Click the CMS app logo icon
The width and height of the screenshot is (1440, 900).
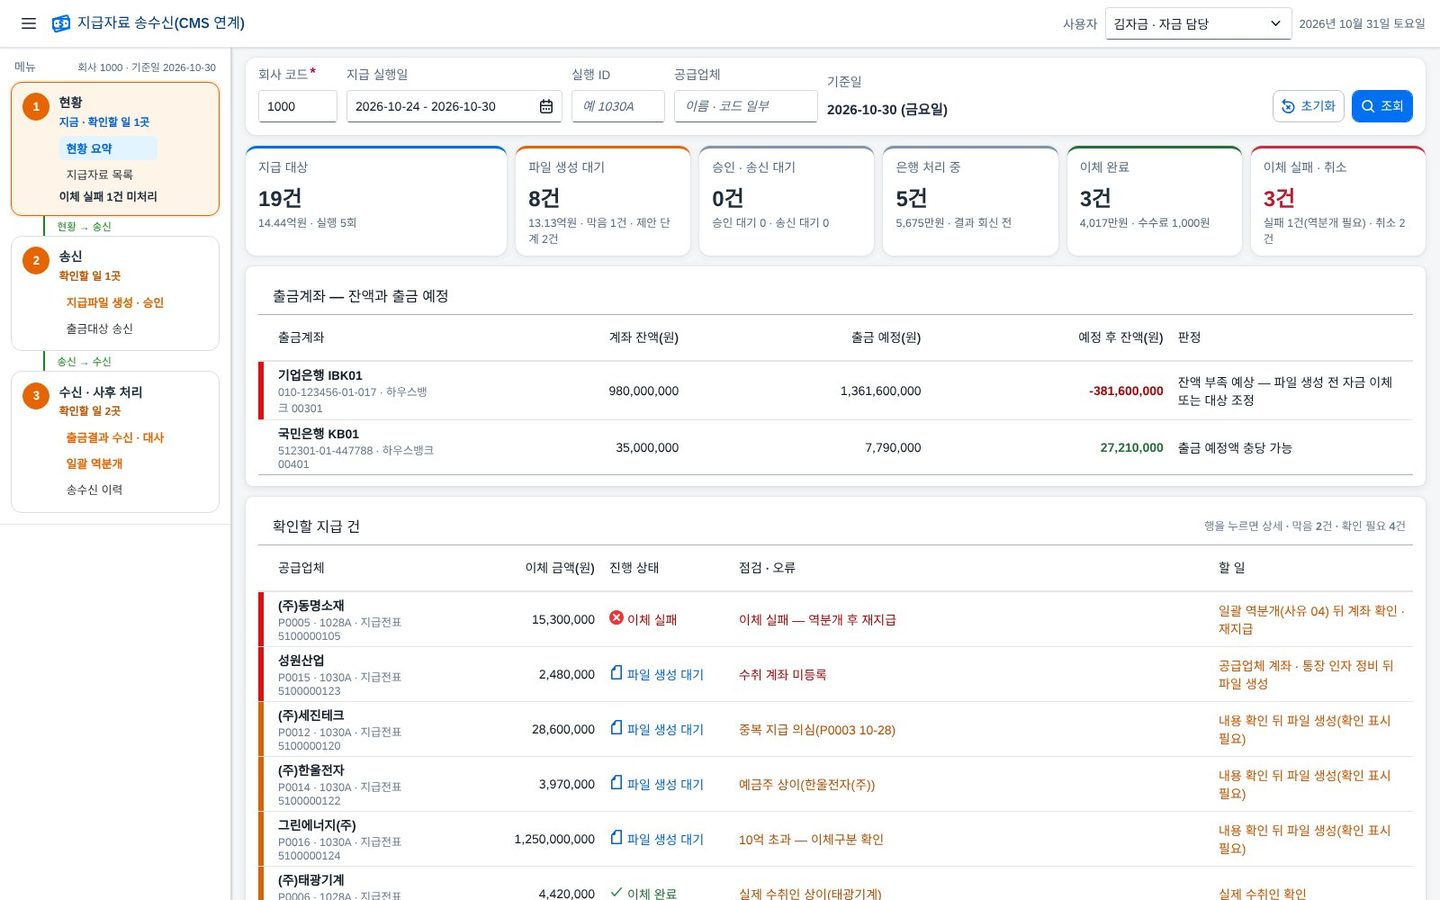61,23
